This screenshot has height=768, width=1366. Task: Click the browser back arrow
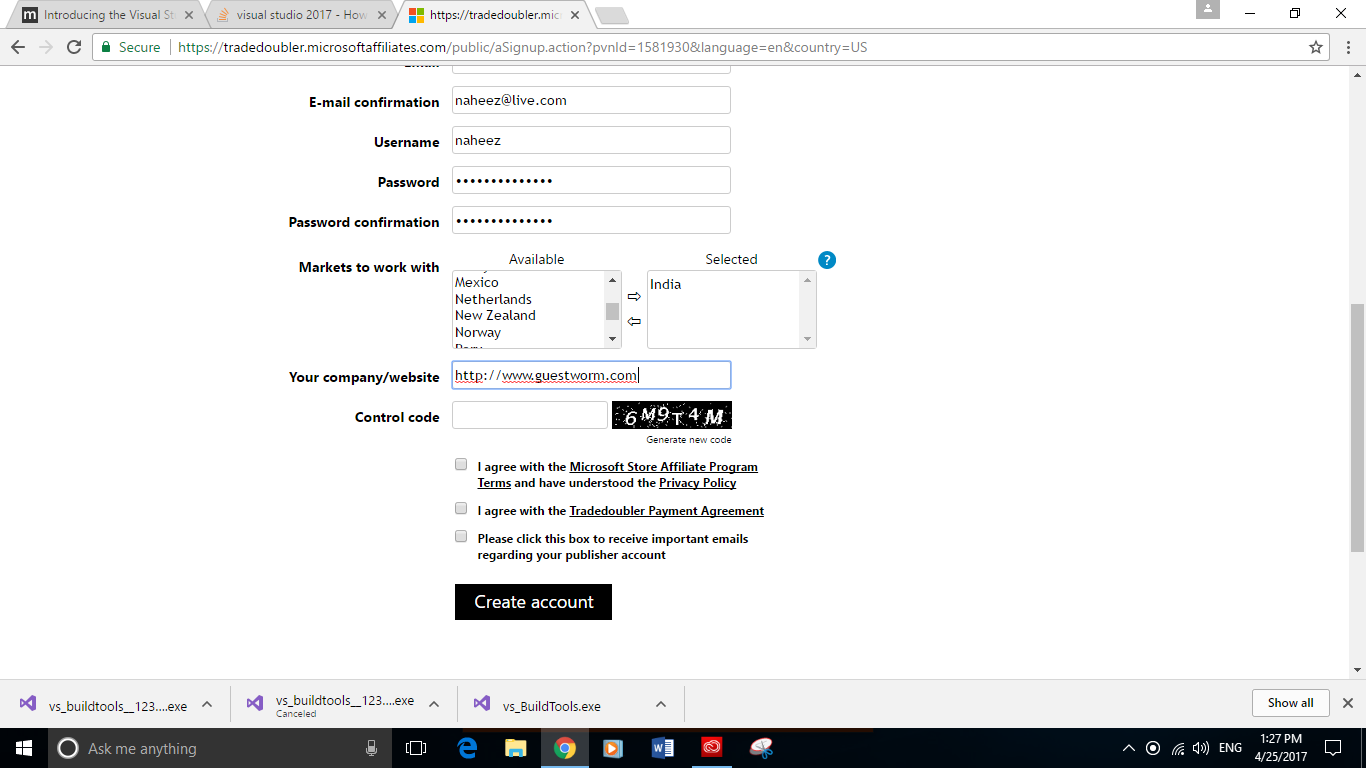point(18,47)
